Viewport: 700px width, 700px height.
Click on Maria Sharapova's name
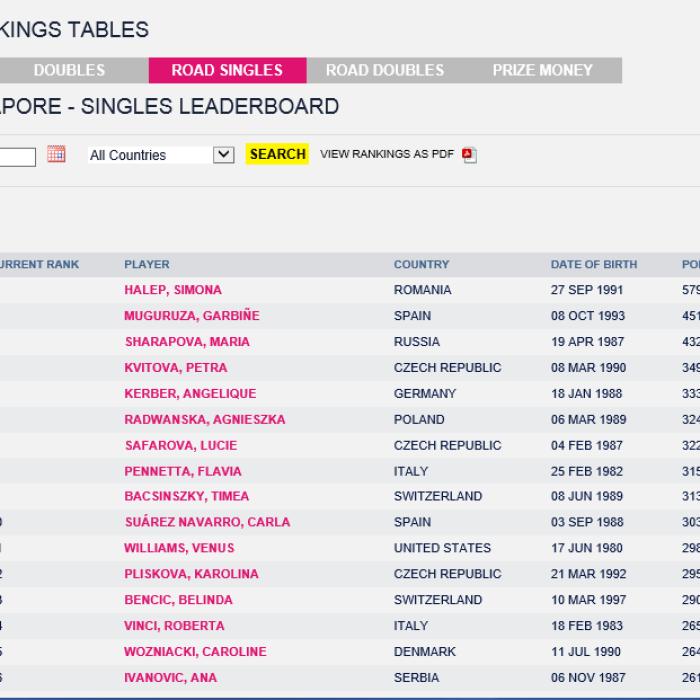[x=187, y=342]
